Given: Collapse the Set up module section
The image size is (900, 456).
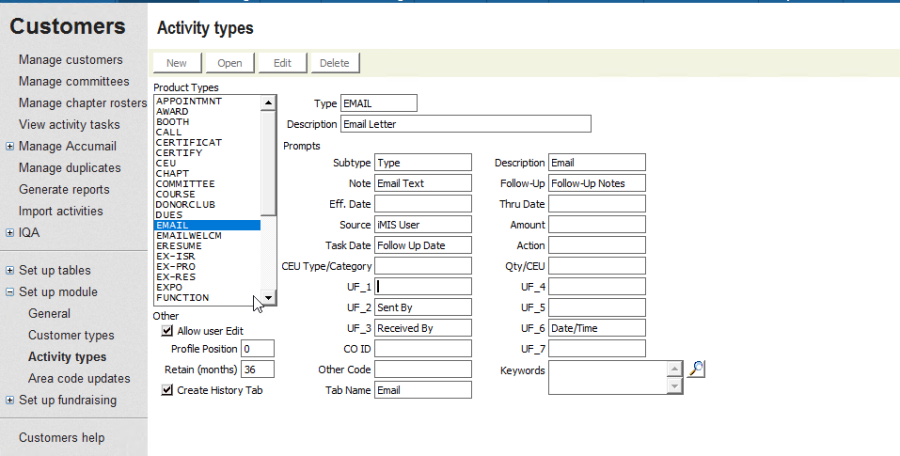Looking at the screenshot, I should tap(9, 292).
